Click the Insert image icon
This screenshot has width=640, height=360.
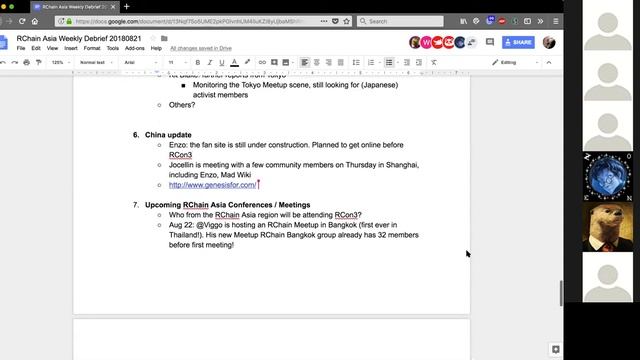point(286,62)
